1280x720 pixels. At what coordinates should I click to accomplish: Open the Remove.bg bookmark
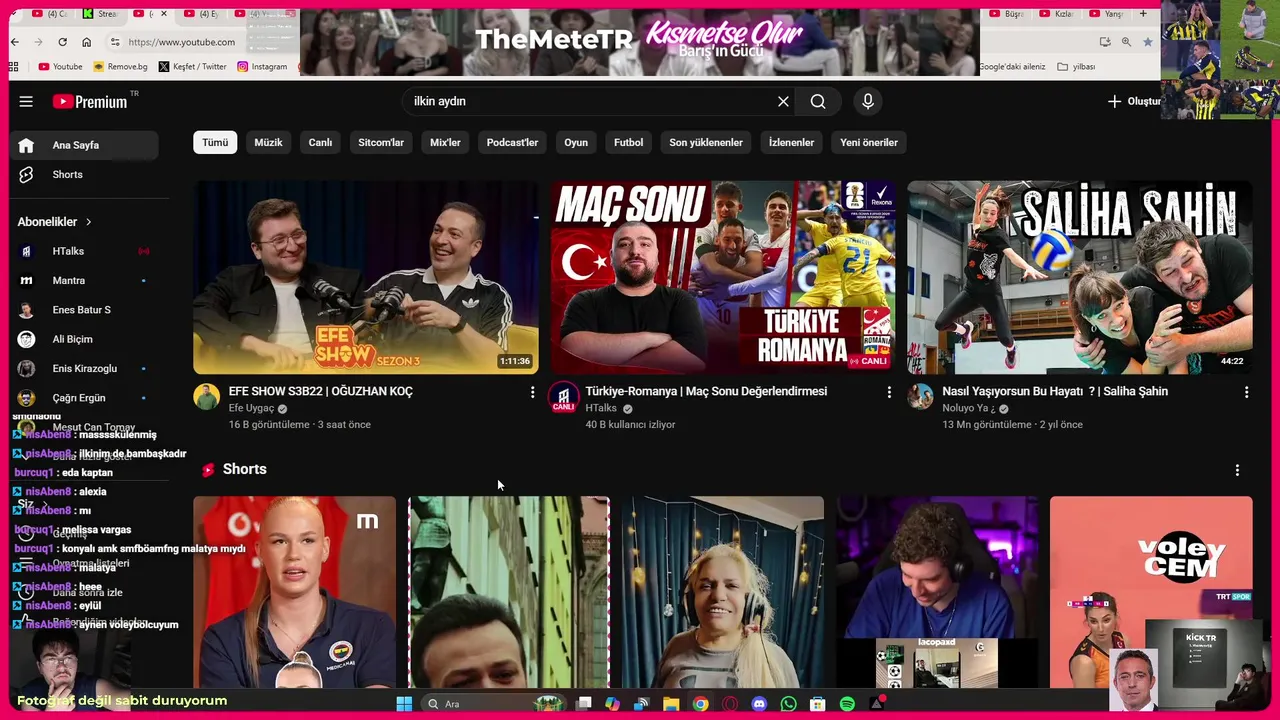pos(120,67)
